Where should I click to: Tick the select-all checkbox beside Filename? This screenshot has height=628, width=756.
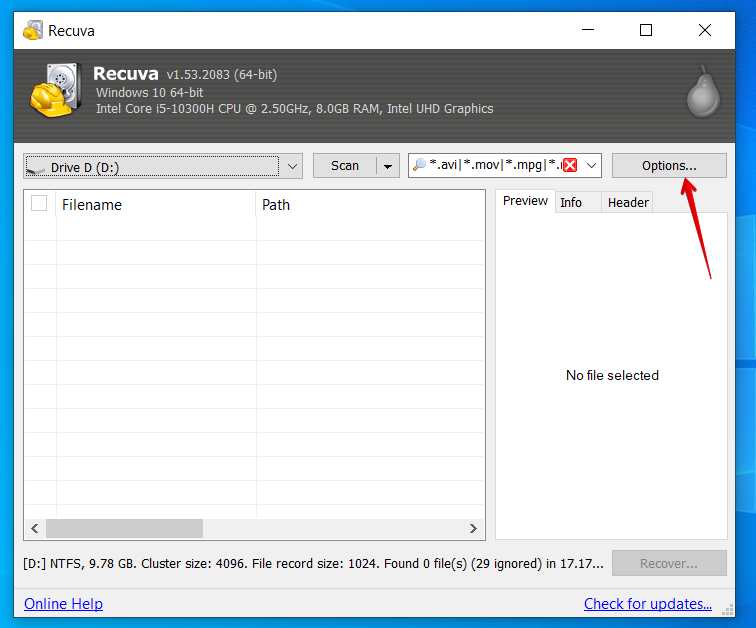pos(40,204)
